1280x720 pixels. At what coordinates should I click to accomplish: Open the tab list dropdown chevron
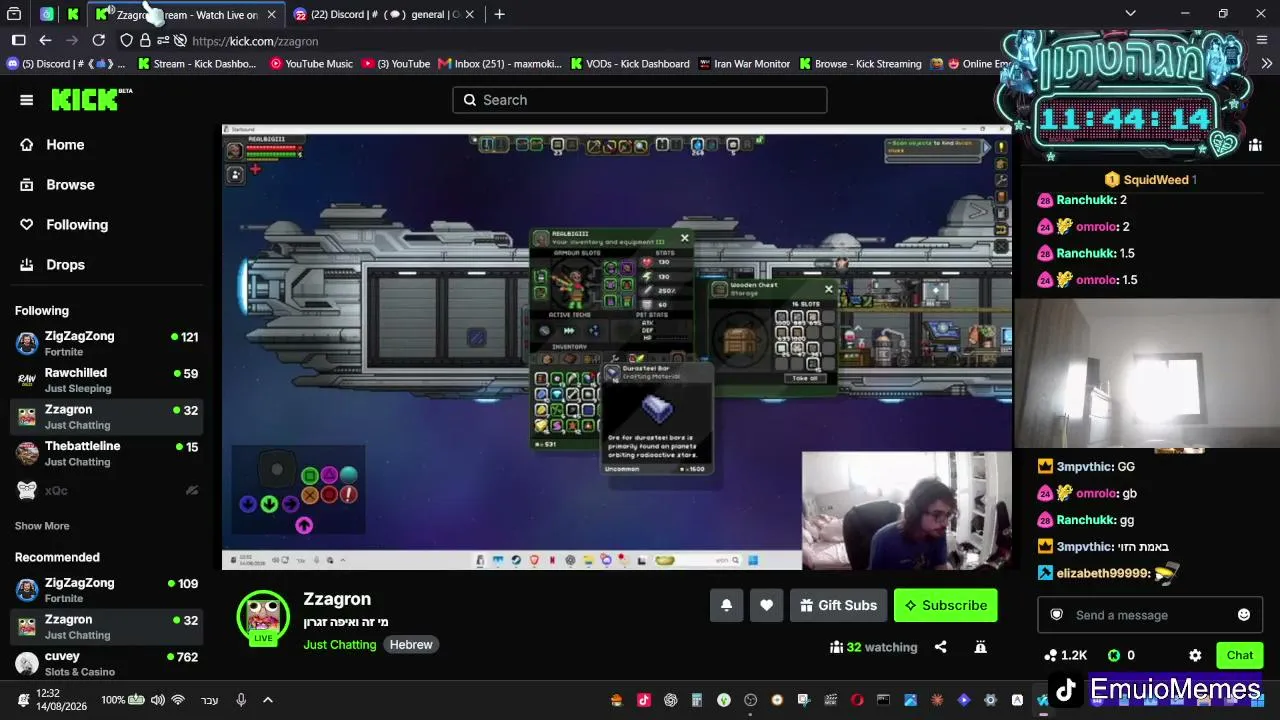tap(1130, 14)
